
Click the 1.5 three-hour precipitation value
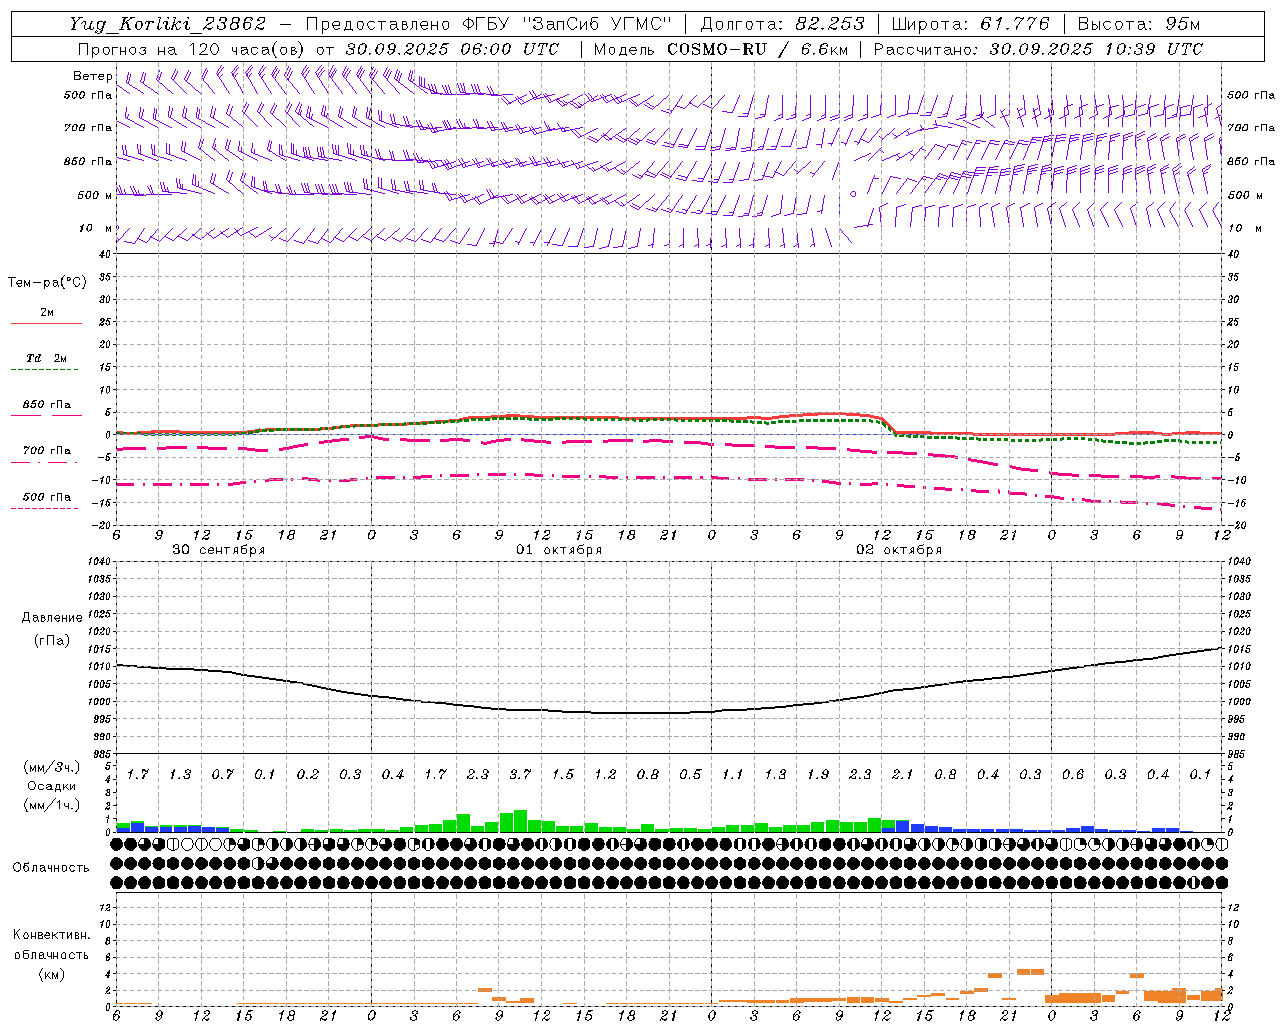click(563, 775)
